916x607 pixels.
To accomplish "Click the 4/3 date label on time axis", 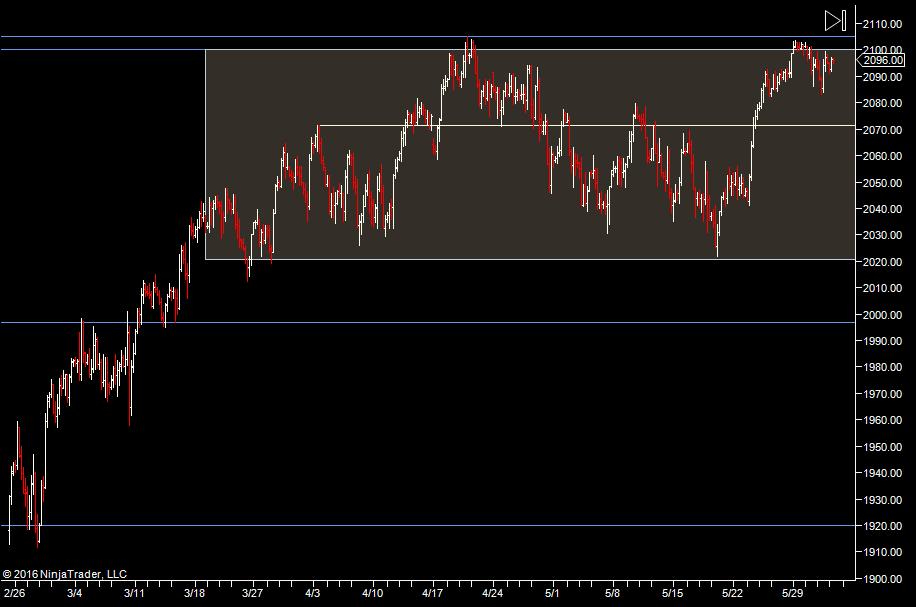I will point(313,593).
